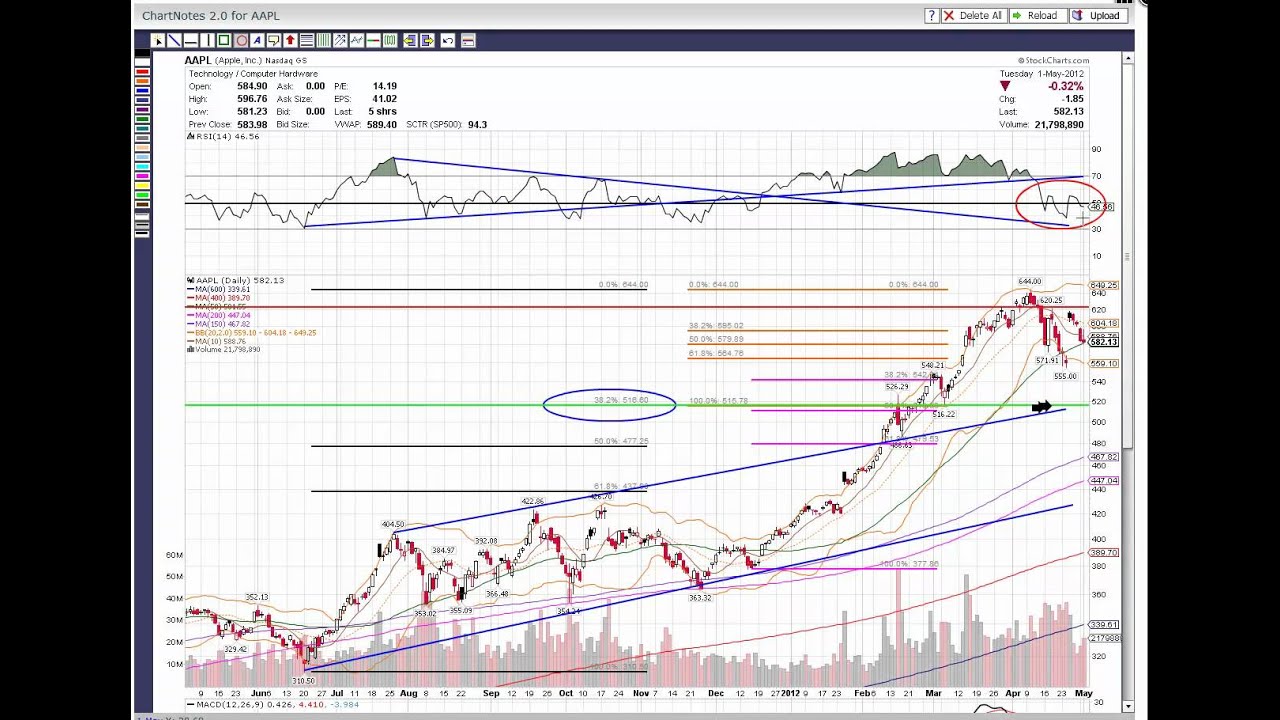Select the arrow pointer selection tool
This screenshot has width=1280, height=720.
pyautogui.click(x=158, y=40)
